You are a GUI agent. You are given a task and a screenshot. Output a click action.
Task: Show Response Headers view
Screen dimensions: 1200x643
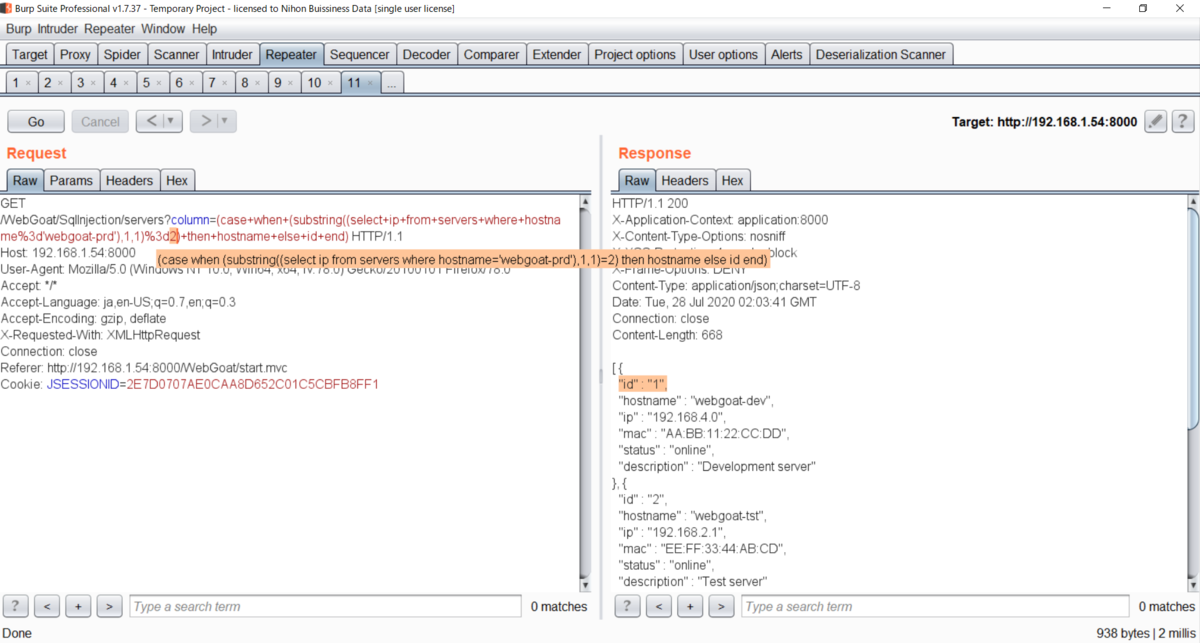tap(685, 180)
